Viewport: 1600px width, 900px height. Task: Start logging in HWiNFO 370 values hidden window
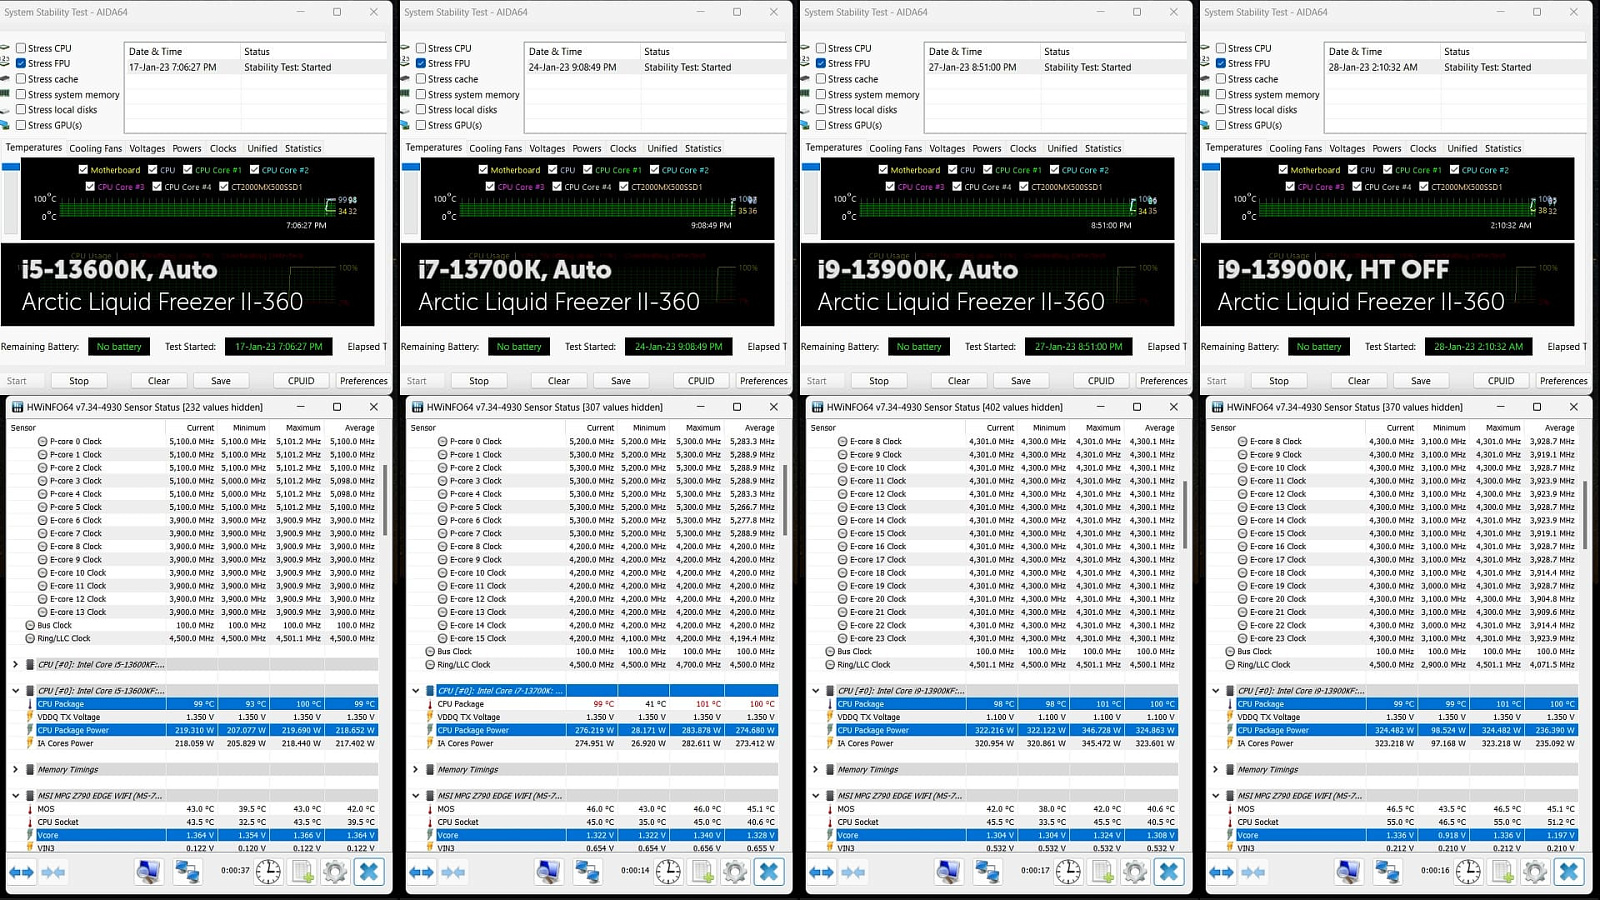click(1502, 872)
